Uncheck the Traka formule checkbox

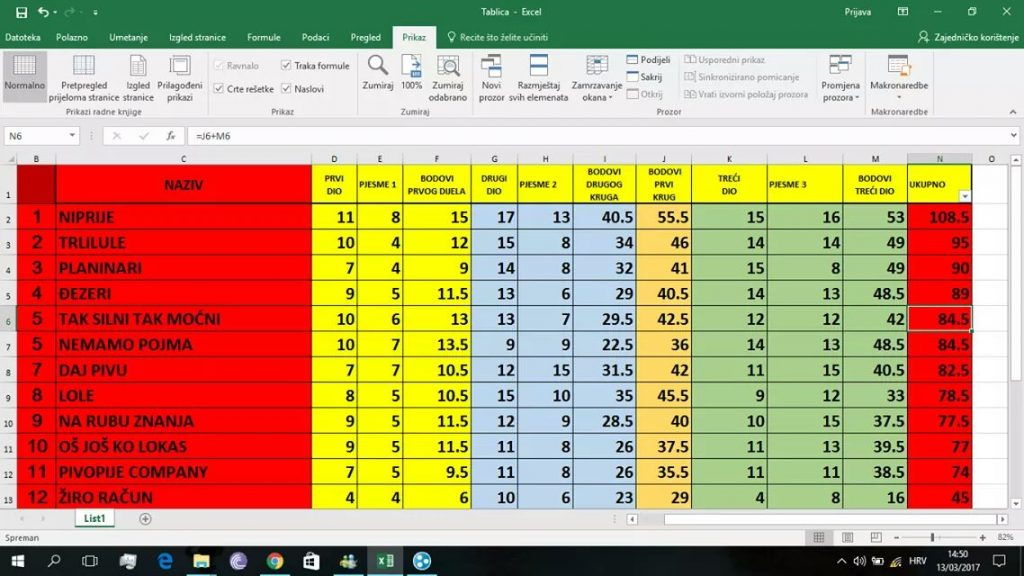287,66
